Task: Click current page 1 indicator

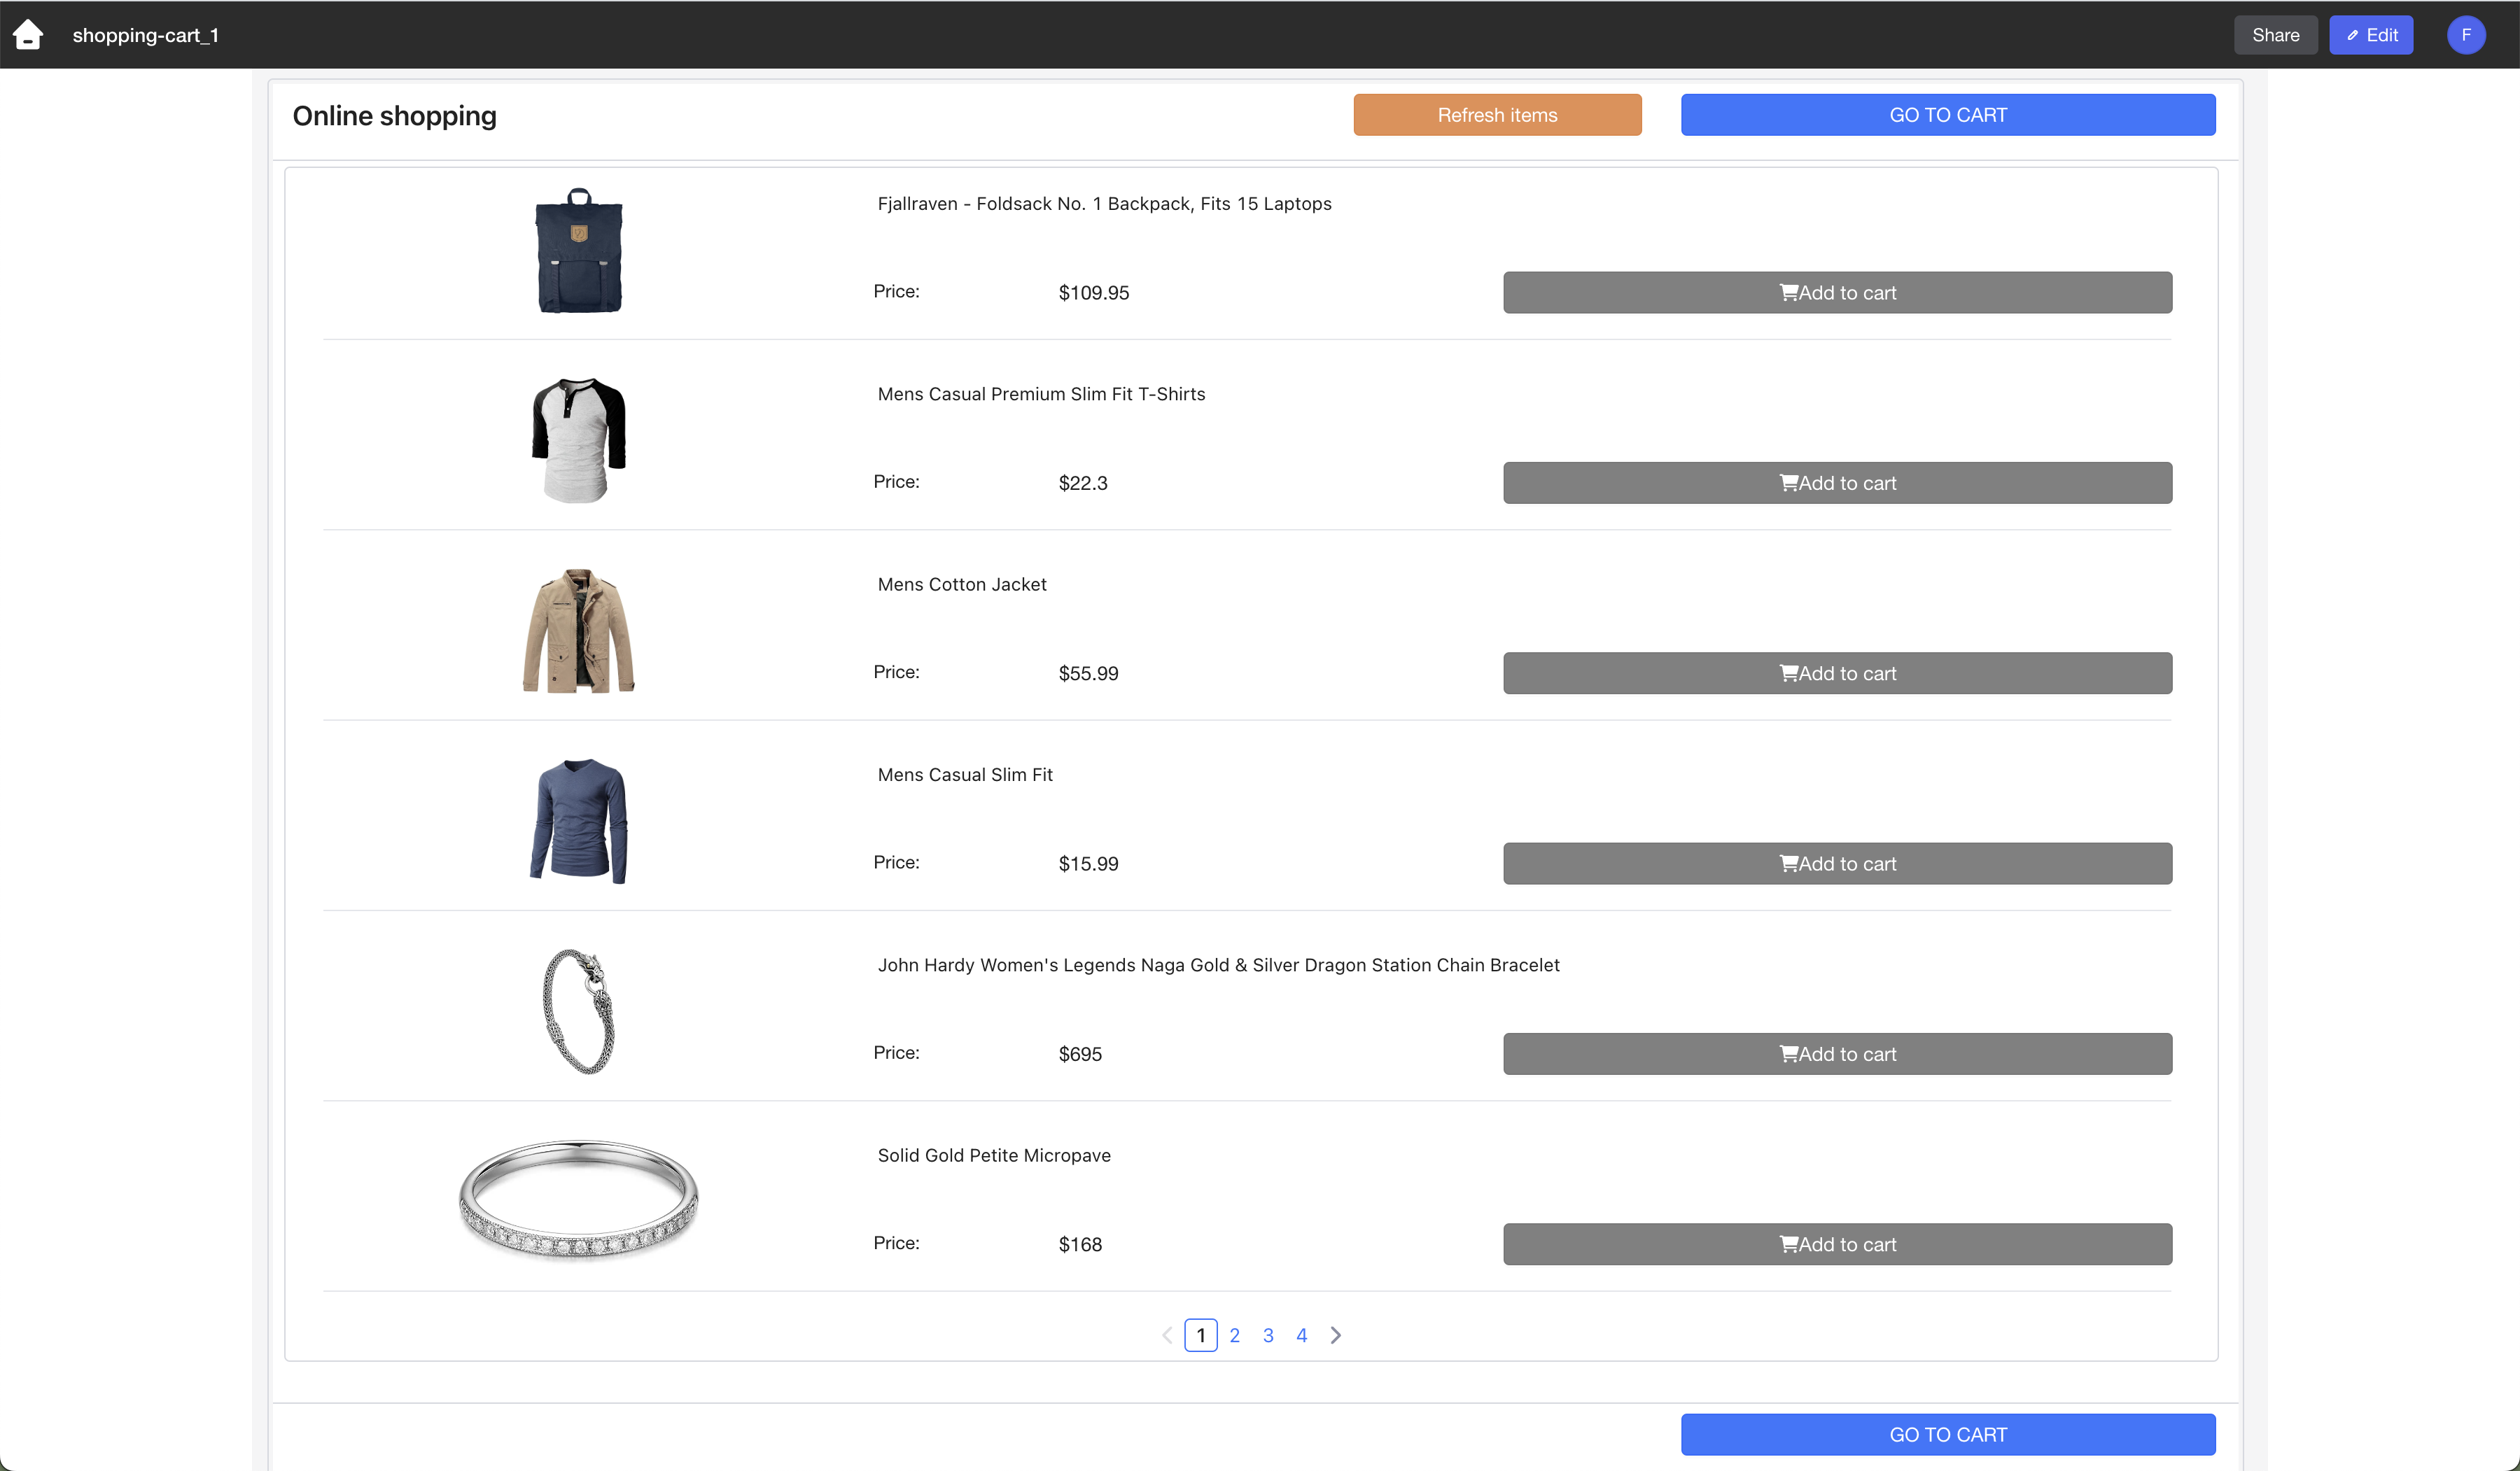Action: [x=1201, y=1335]
